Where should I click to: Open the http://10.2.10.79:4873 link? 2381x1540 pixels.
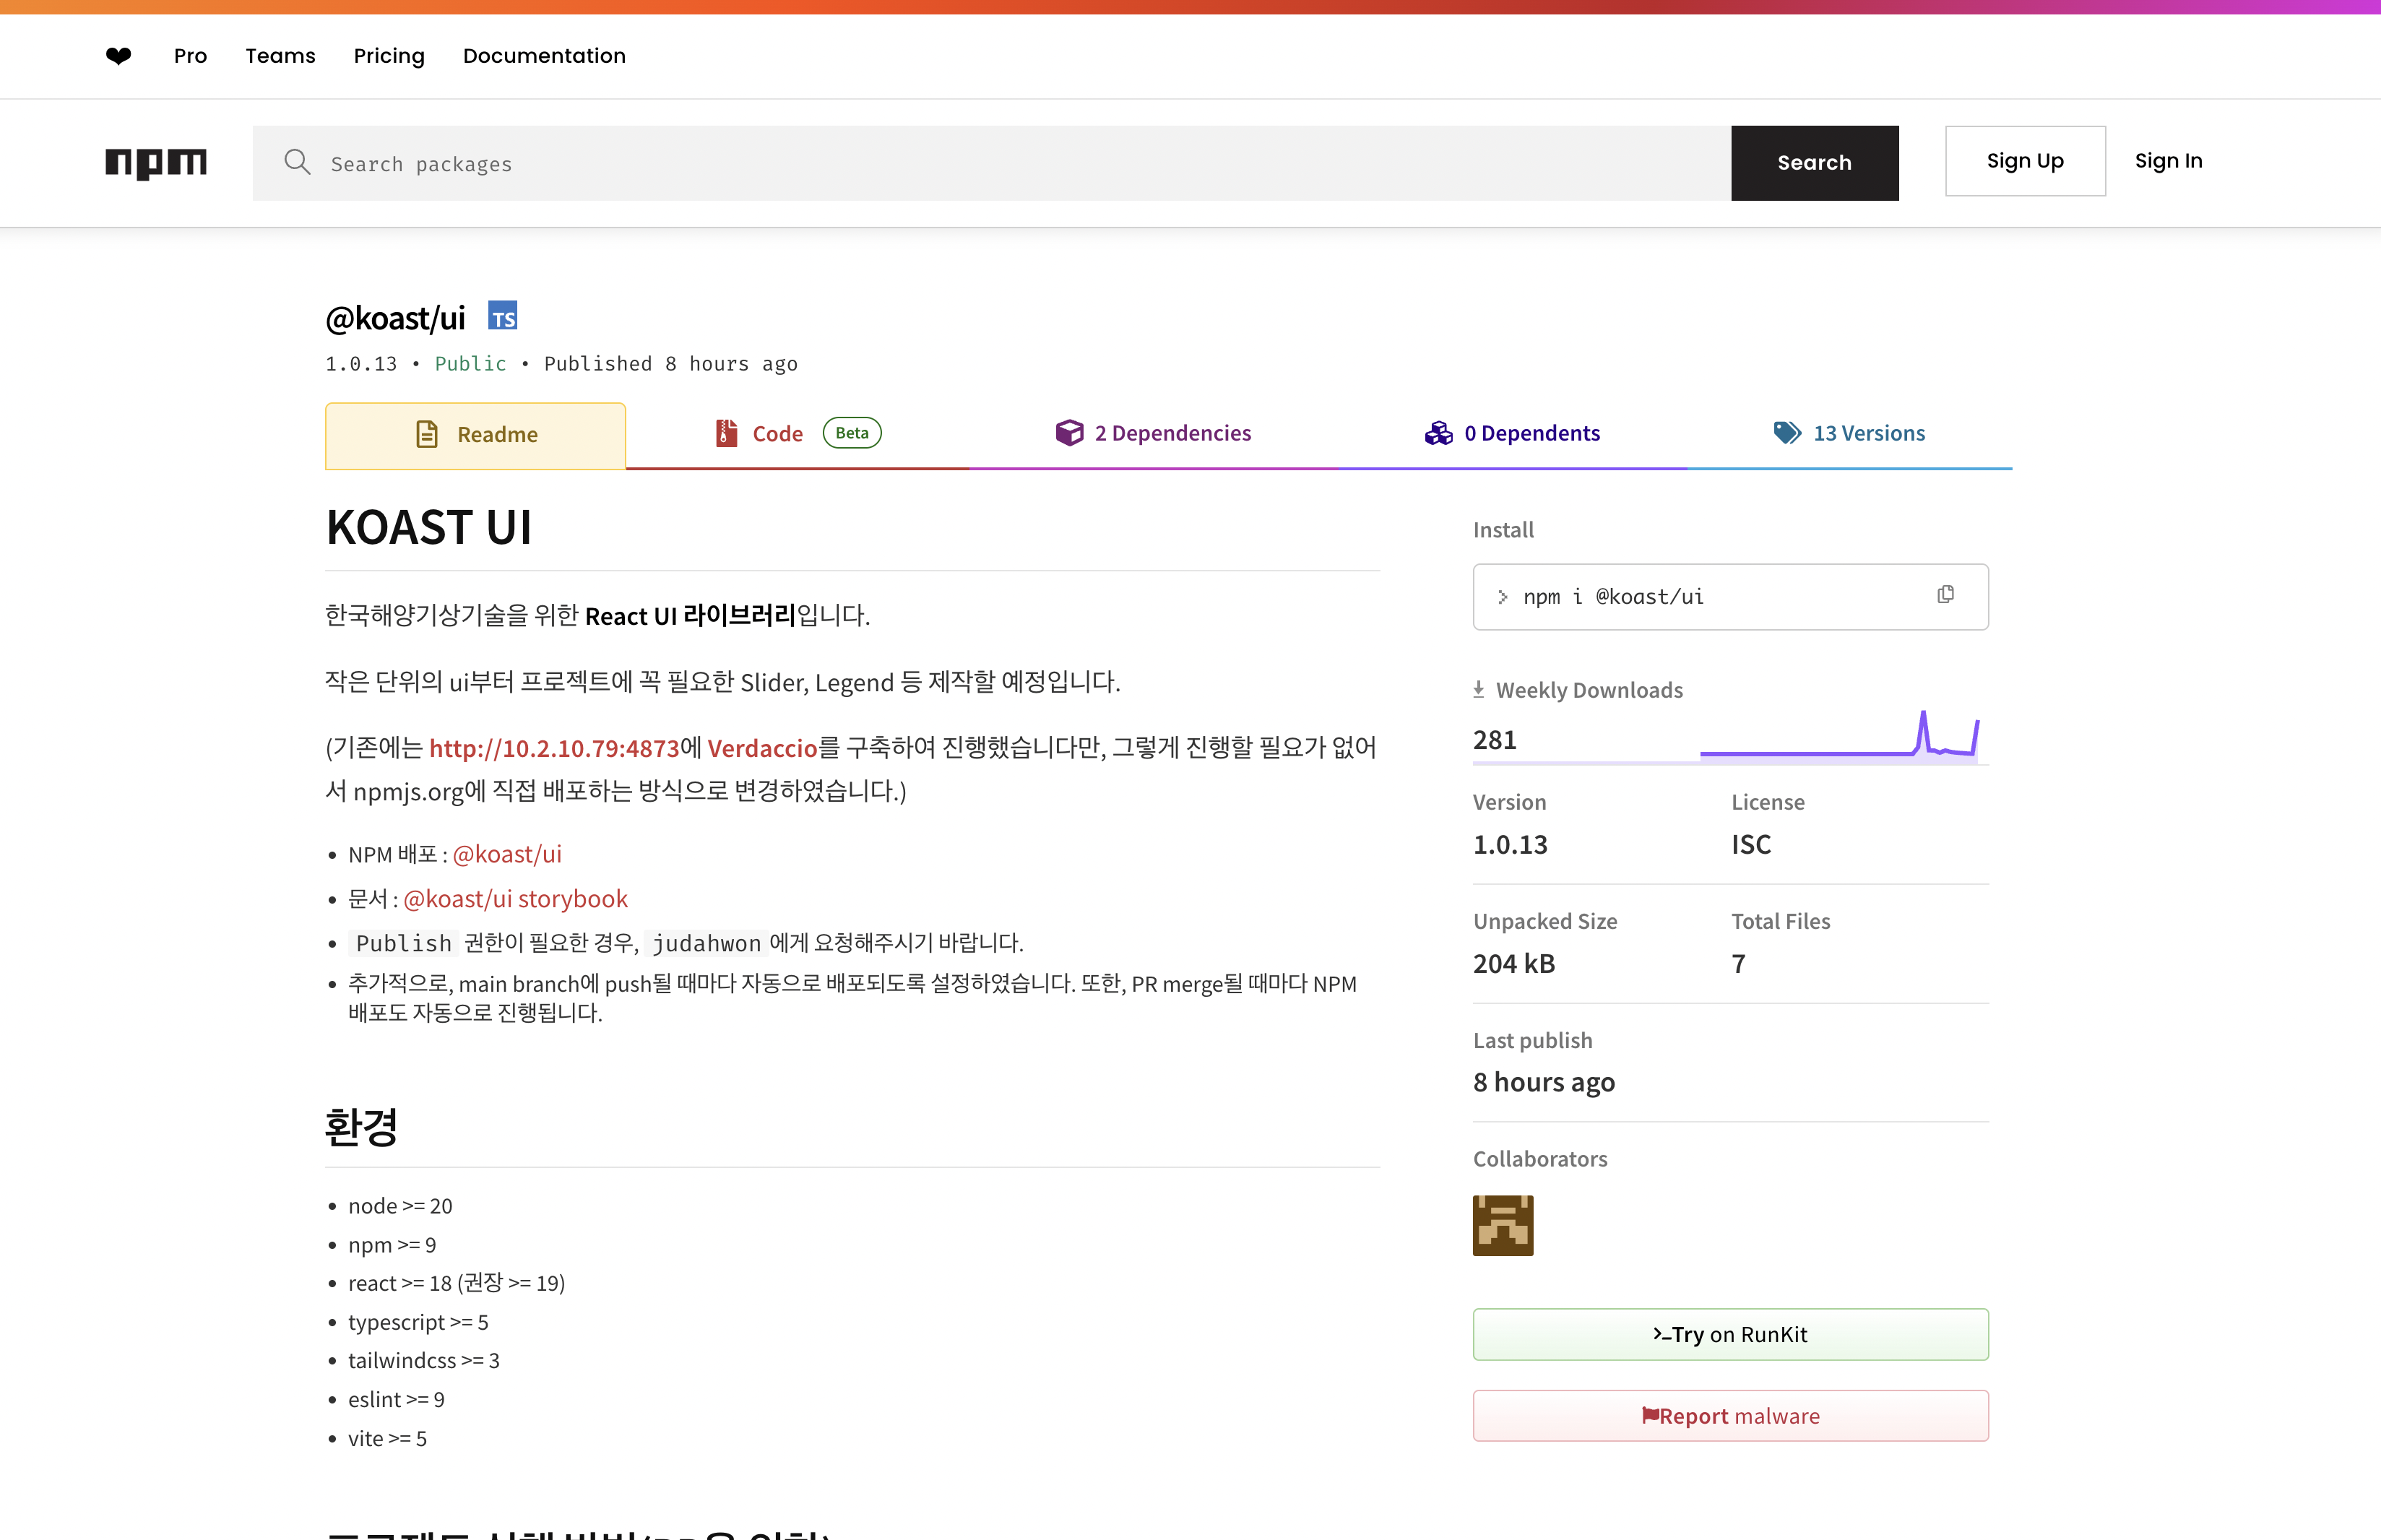pos(554,748)
